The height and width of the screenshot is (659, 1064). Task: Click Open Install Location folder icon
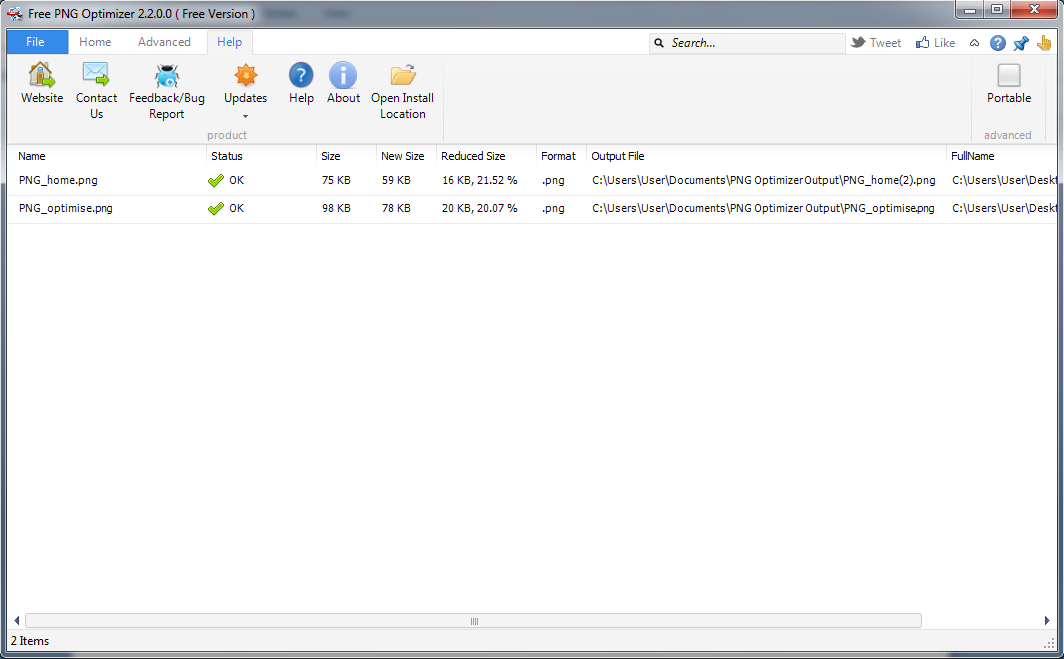[402, 75]
